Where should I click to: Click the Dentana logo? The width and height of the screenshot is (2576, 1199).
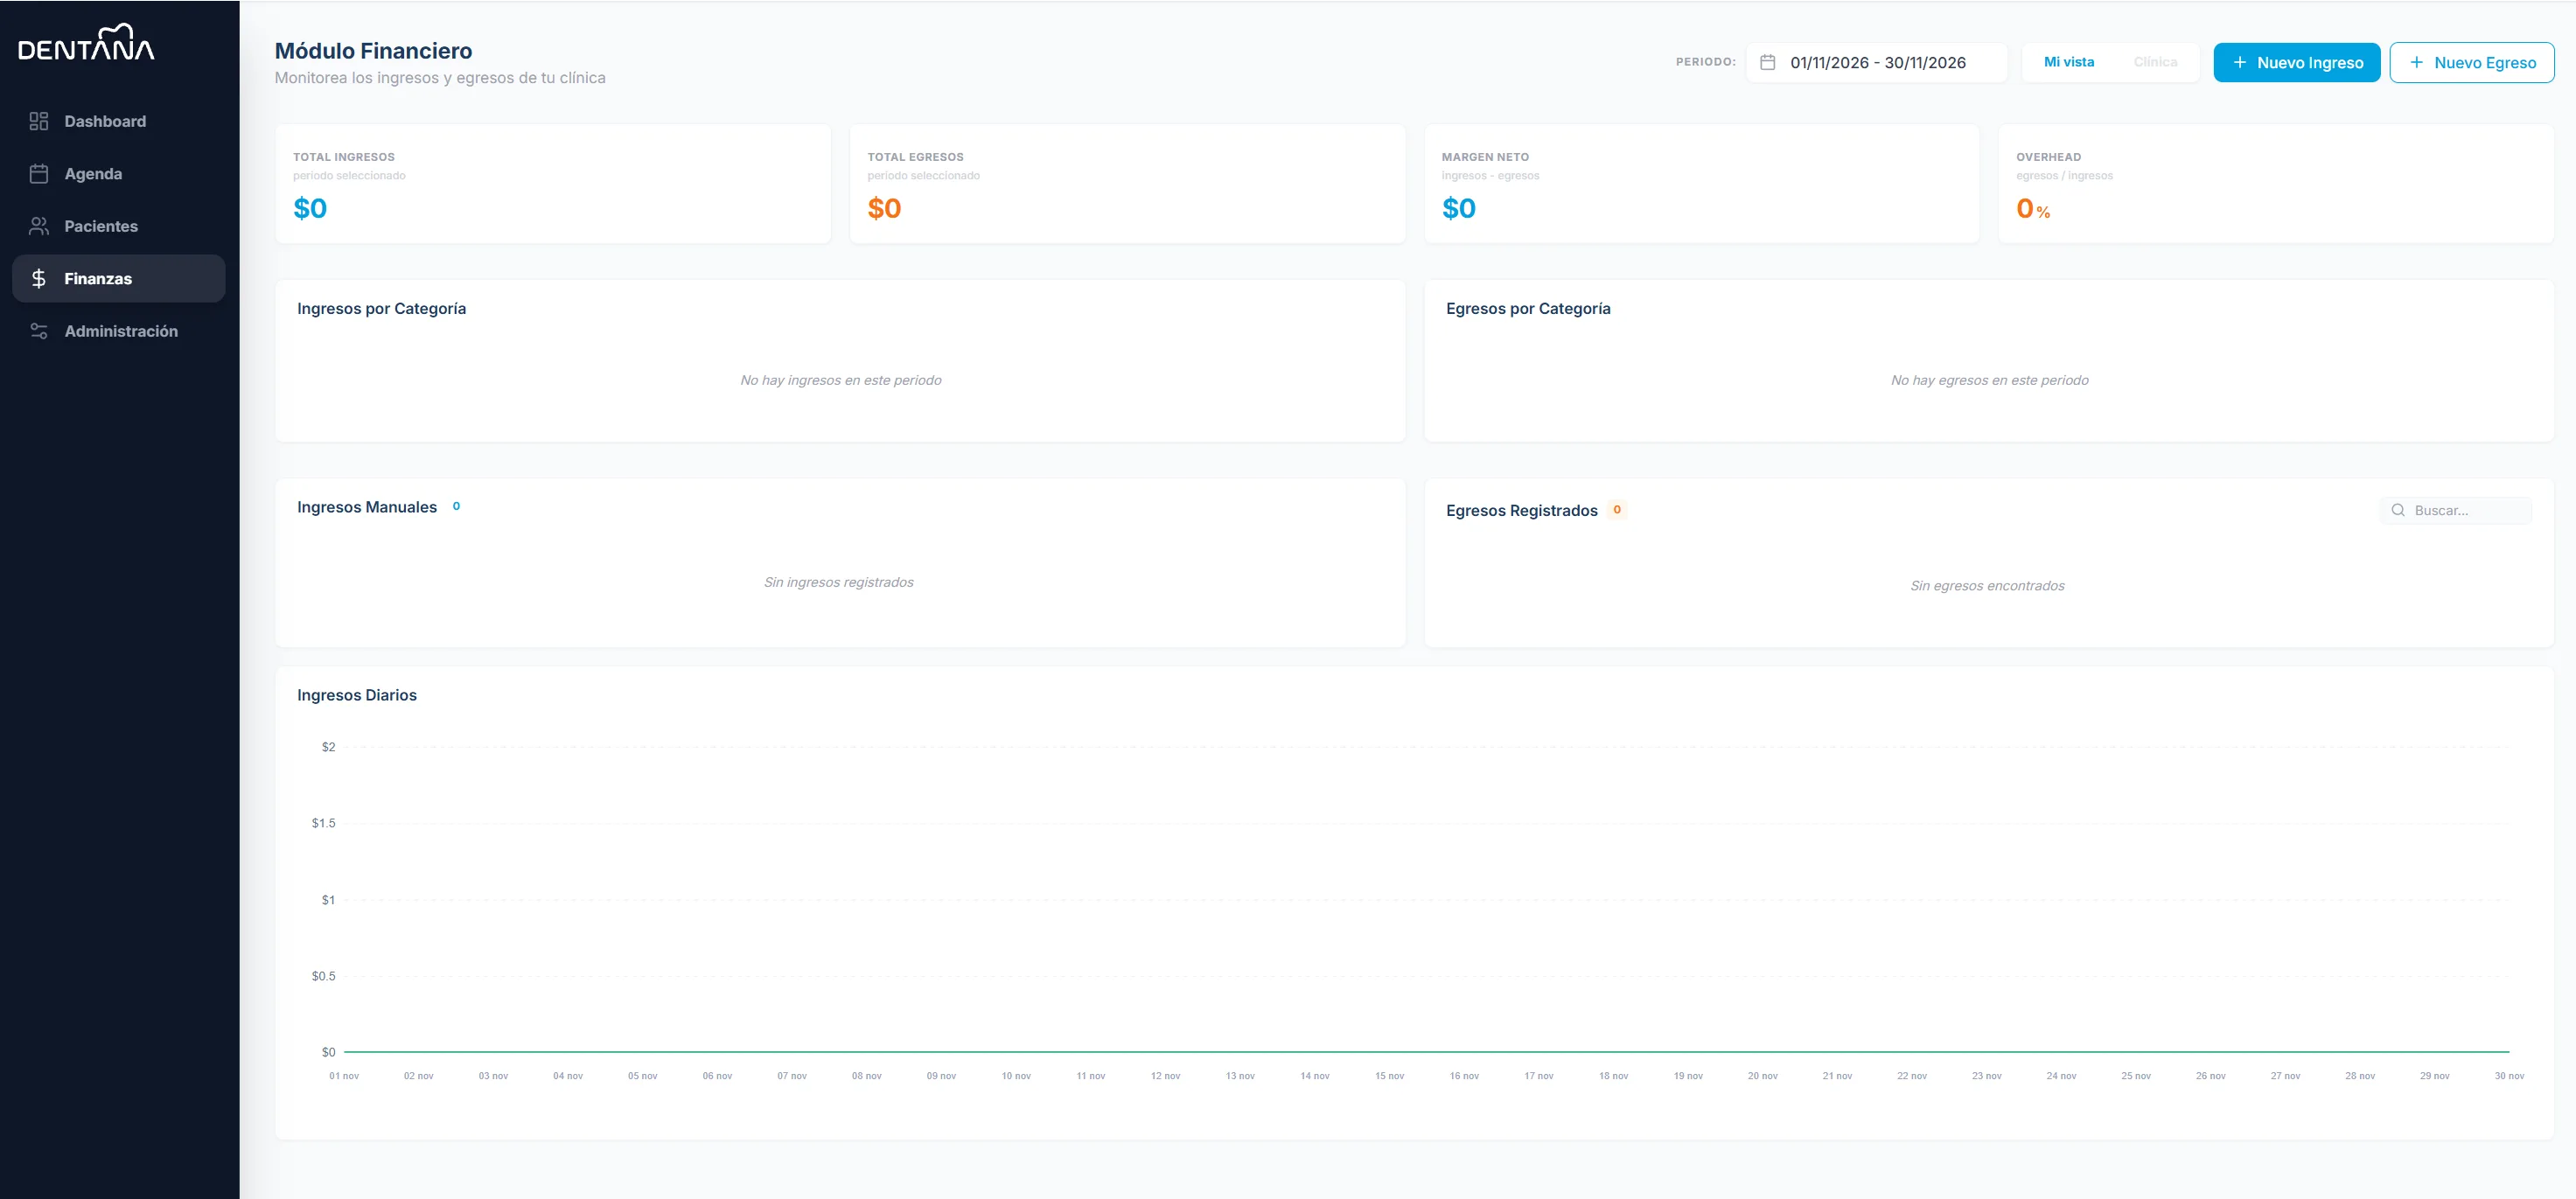[x=86, y=43]
